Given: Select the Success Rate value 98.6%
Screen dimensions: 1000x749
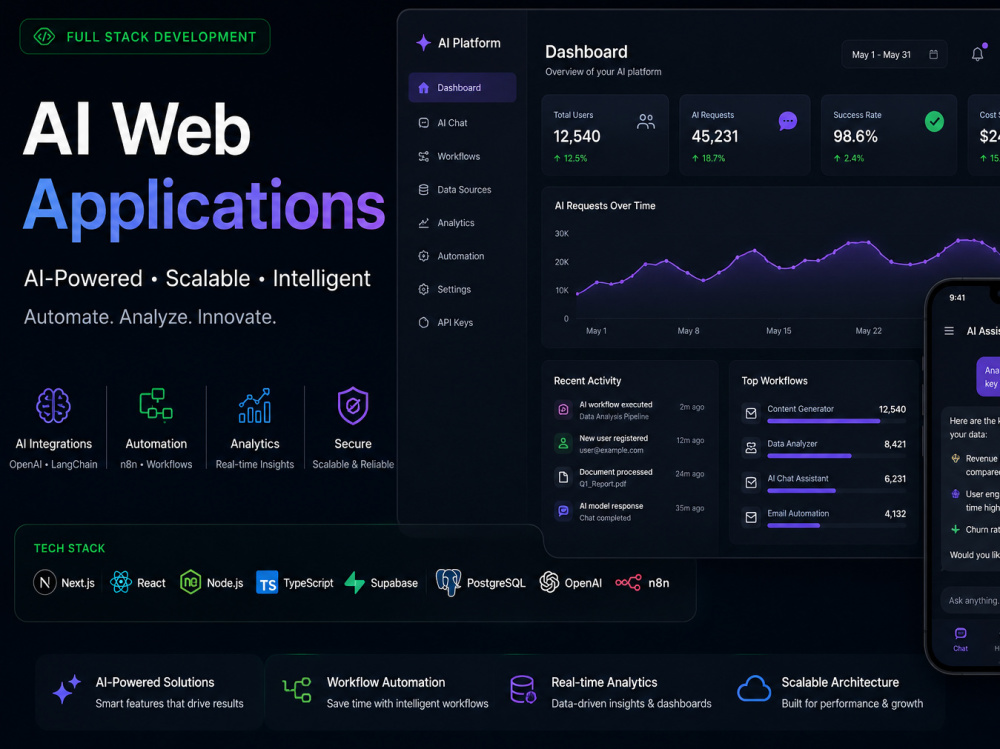Looking at the screenshot, I should pyautogui.click(x=855, y=136).
